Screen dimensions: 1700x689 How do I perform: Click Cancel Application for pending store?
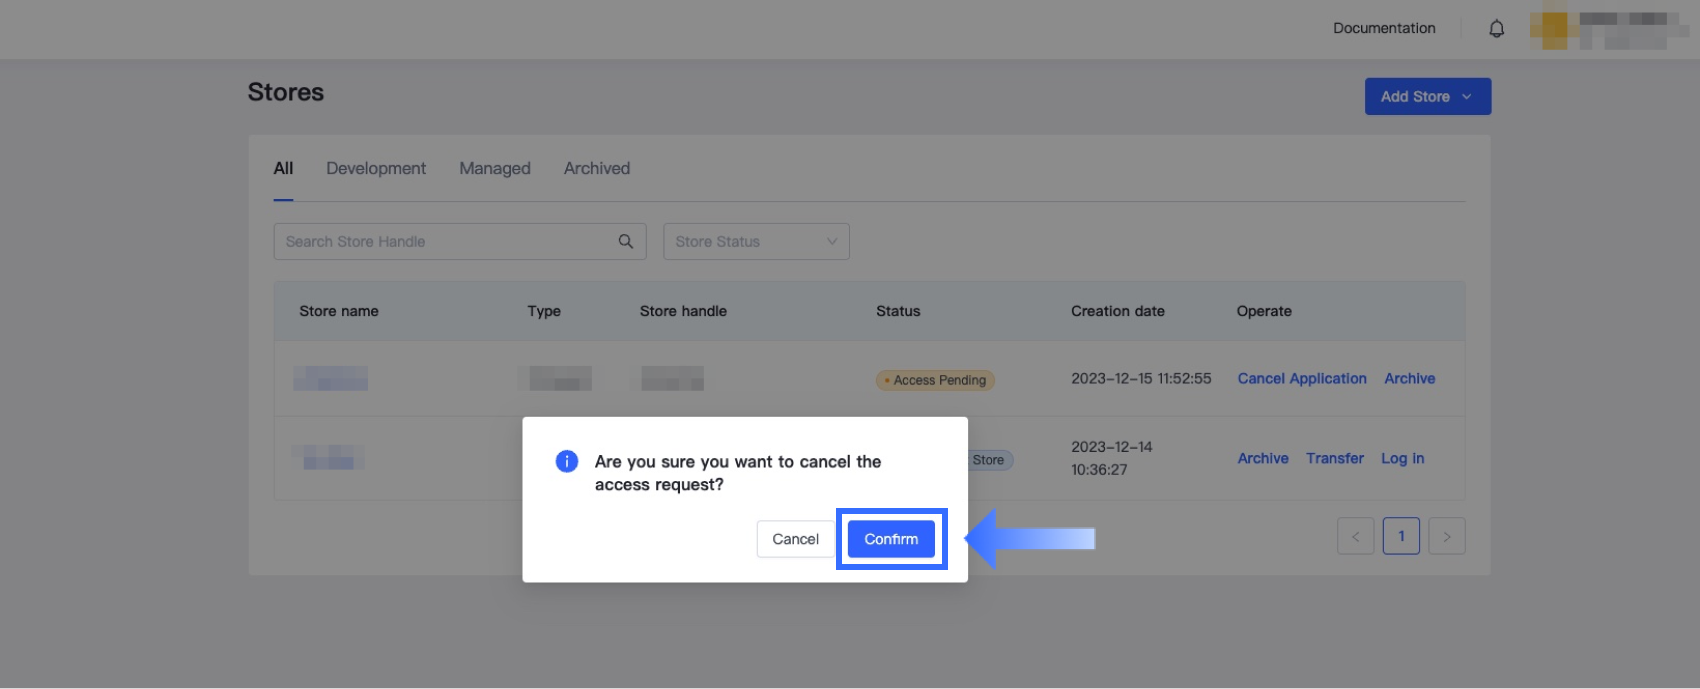click(x=1302, y=378)
